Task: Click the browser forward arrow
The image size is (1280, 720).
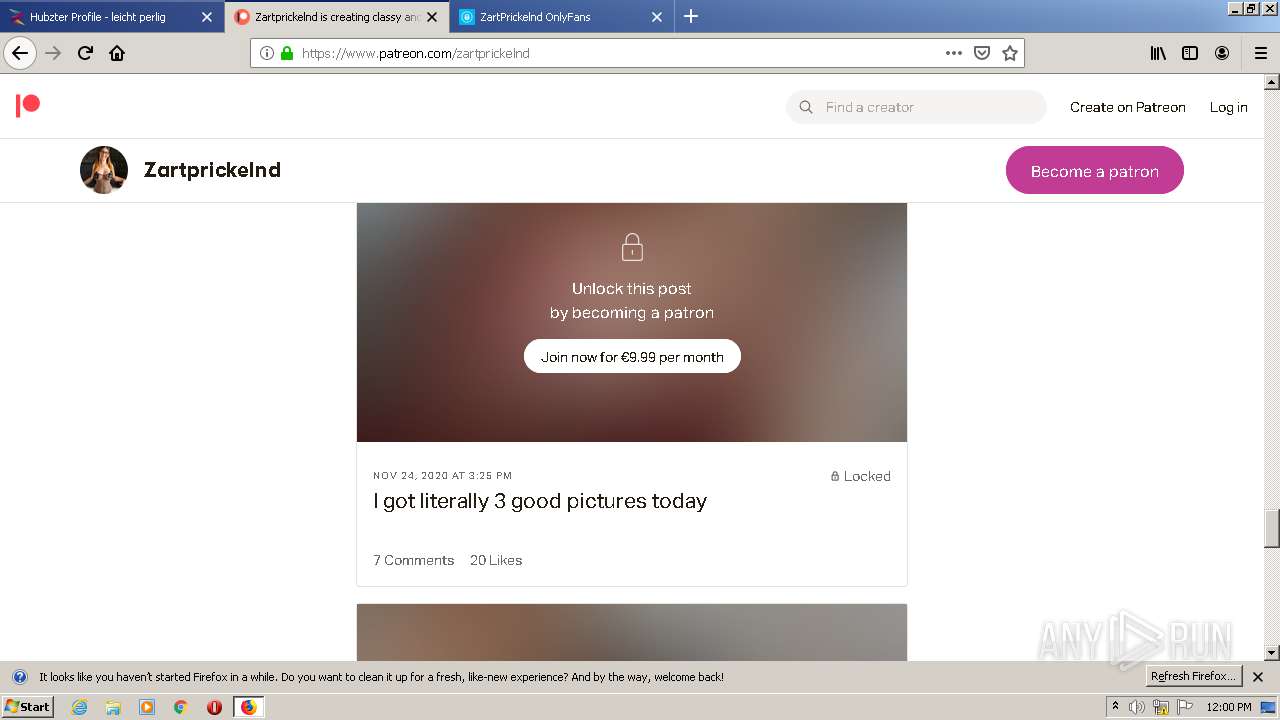Action: coord(53,53)
